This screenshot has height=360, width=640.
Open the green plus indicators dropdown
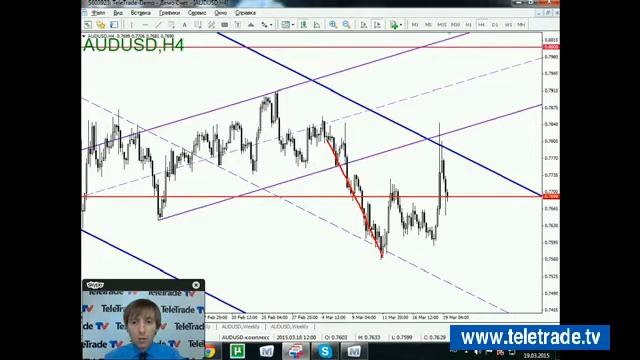tap(396, 25)
